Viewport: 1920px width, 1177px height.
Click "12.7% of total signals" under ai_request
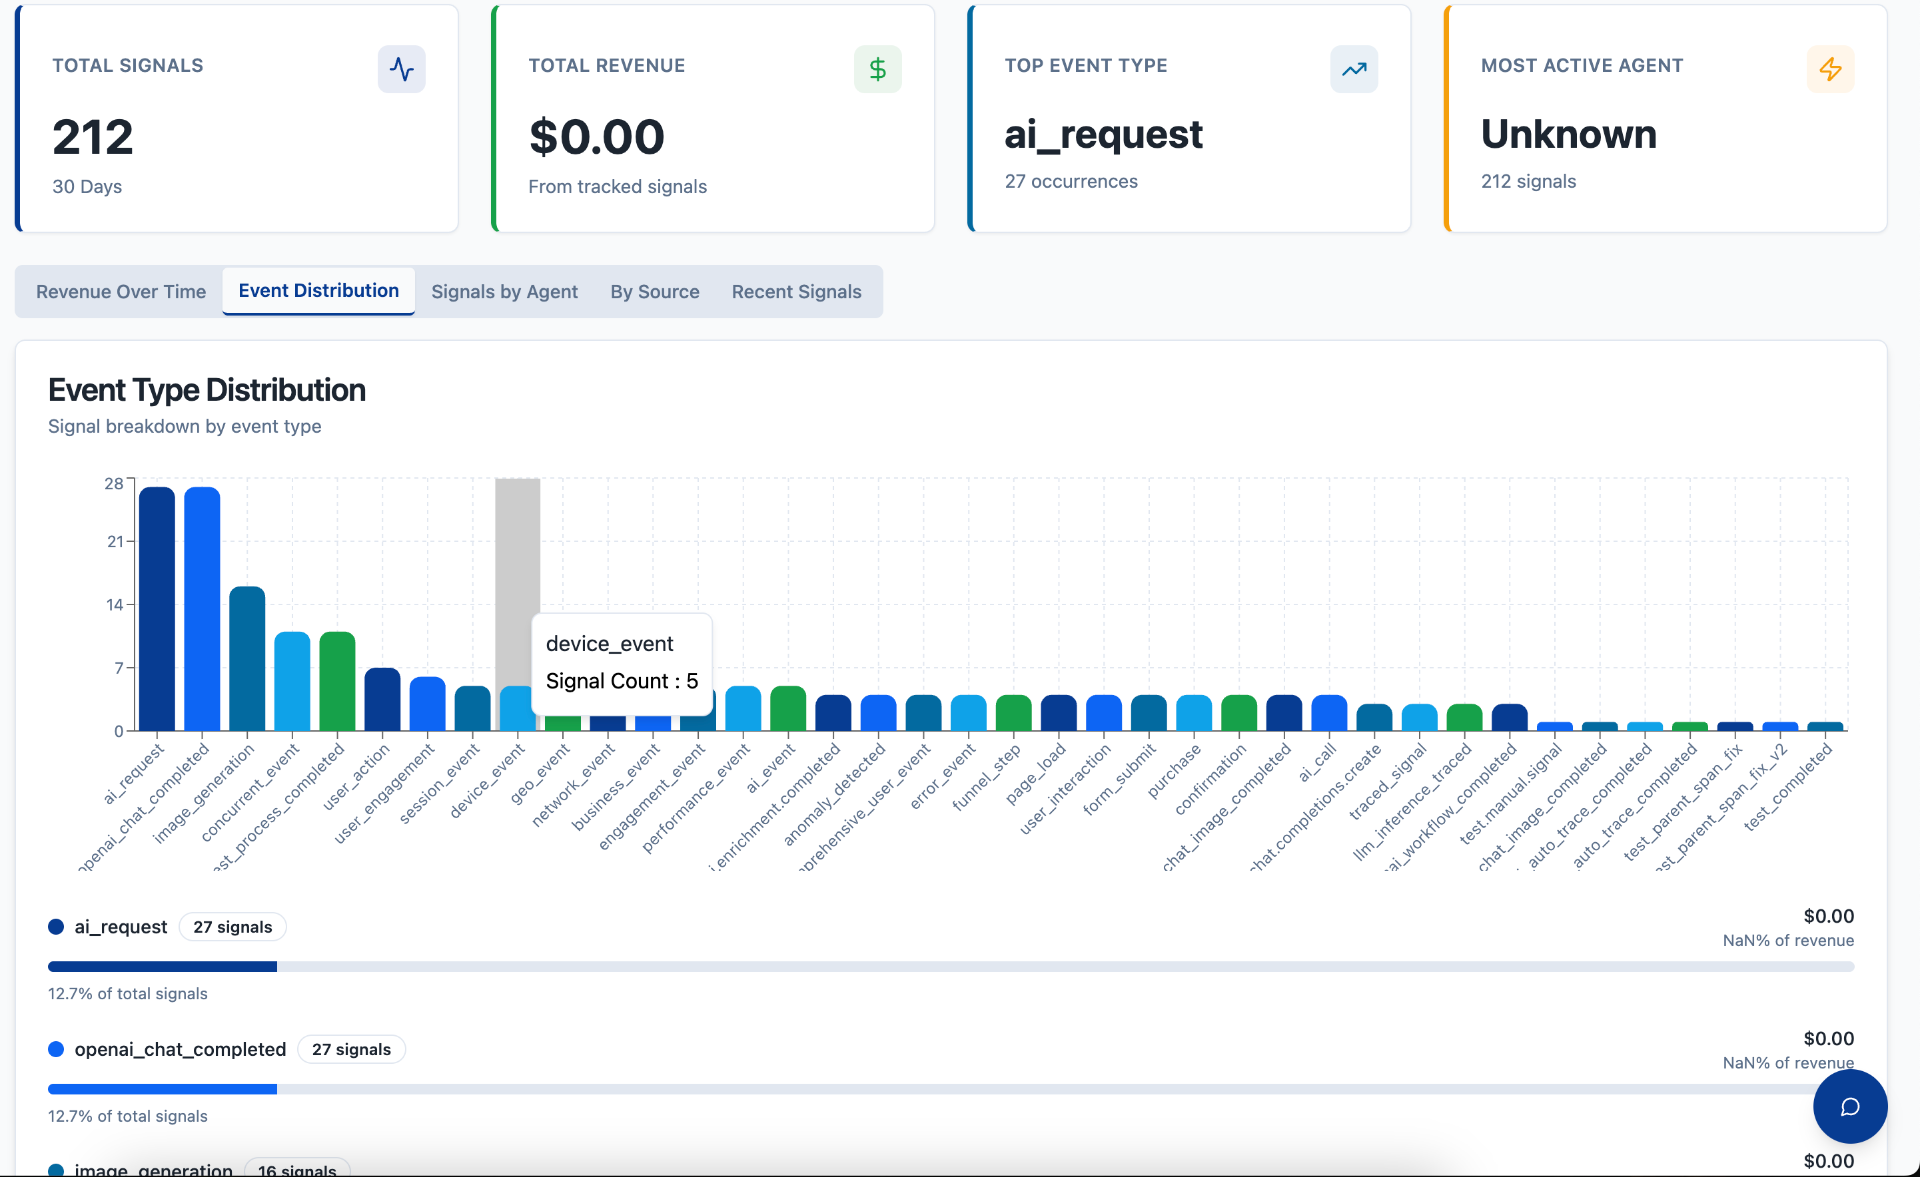point(128,993)
